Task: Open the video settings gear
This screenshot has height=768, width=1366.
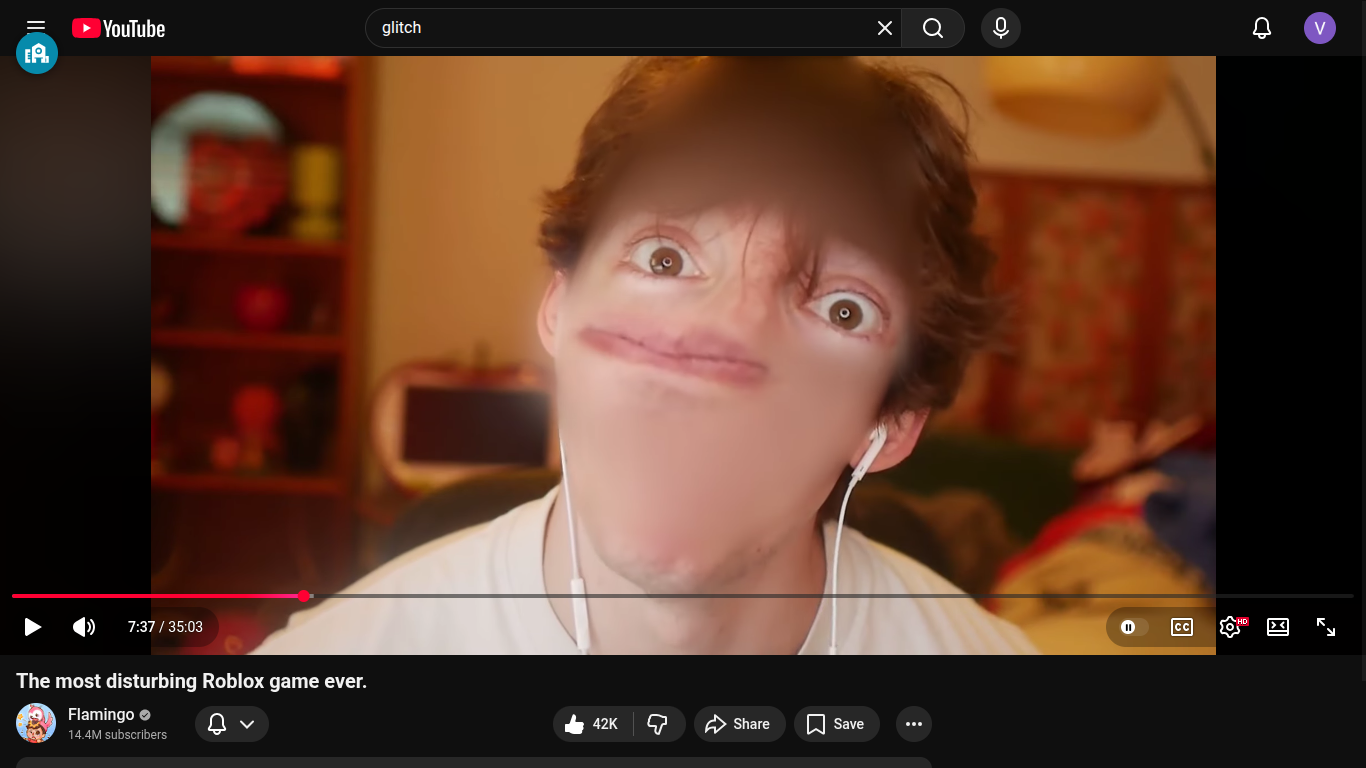Action: click(x=1230, y=627)
